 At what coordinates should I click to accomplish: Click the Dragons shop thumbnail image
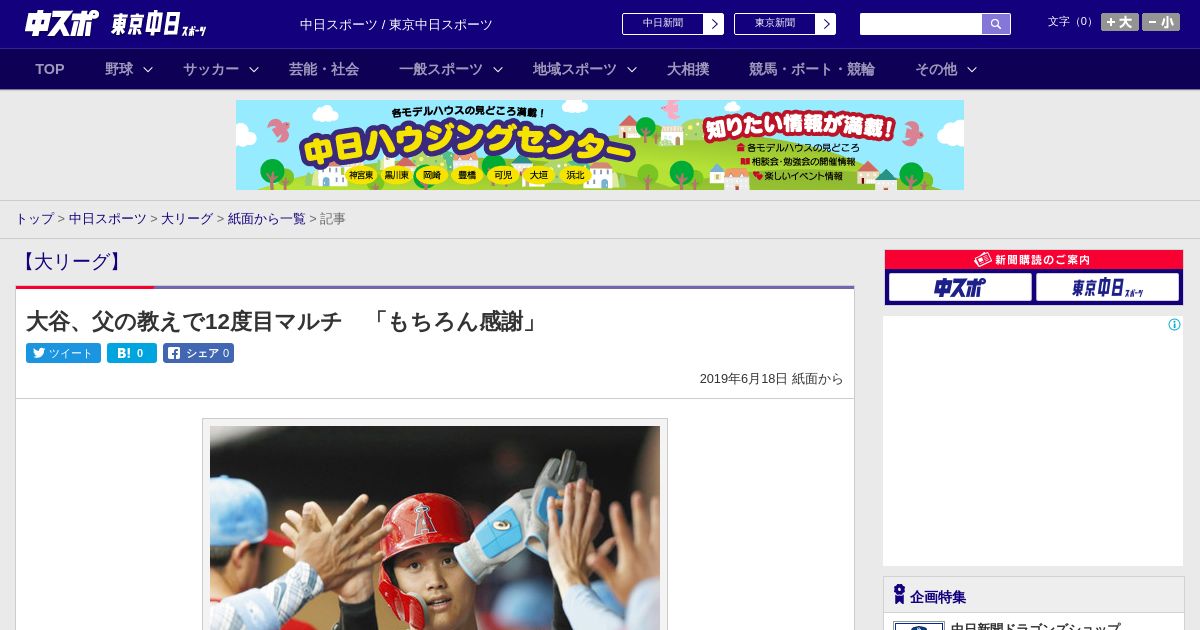point(919,626)
